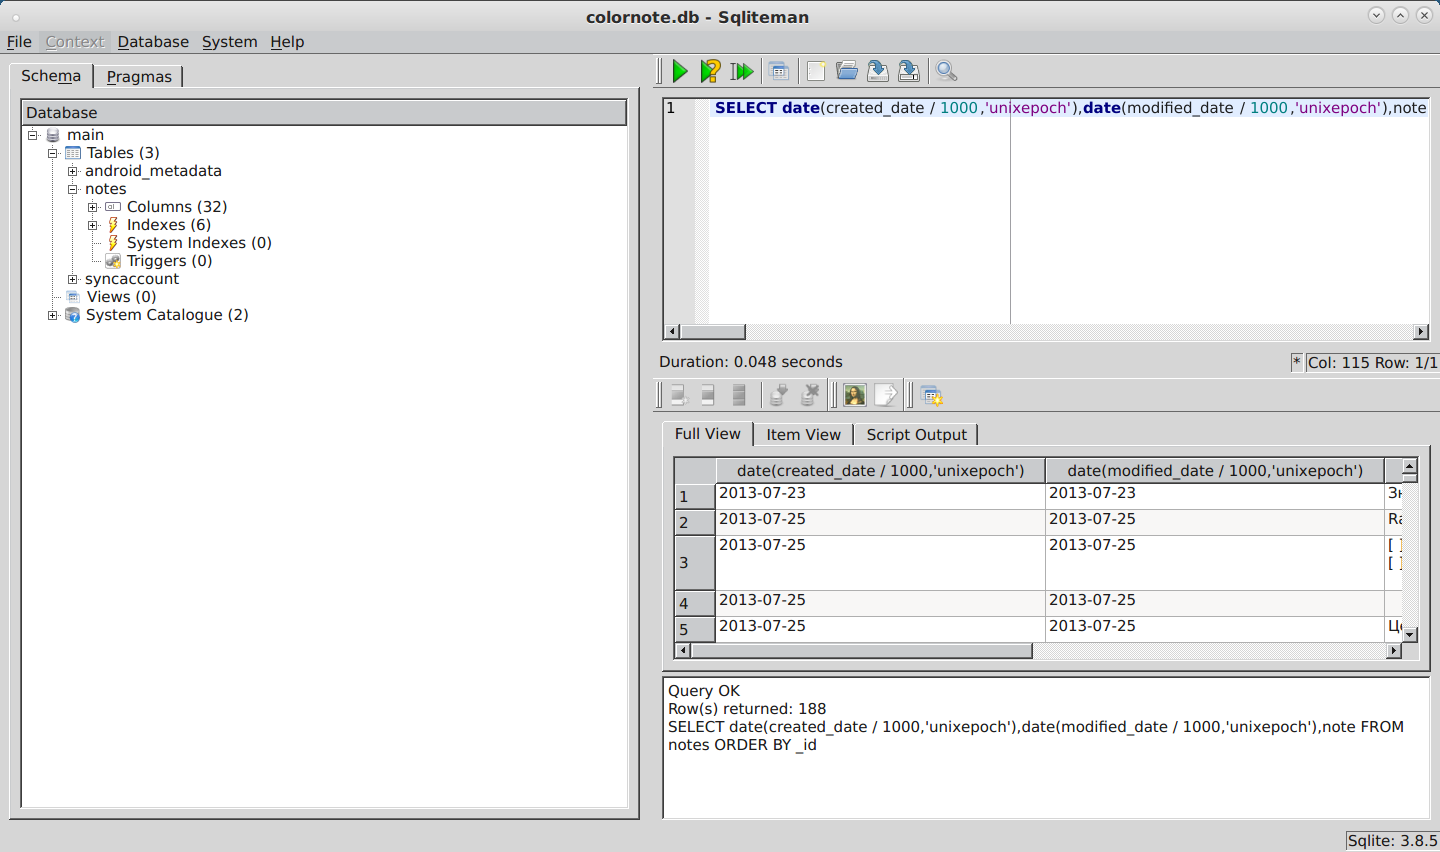This screenshot has width=1440, height=852.
Task: Select the Full View tab
Action: click(x=707, y=434)
